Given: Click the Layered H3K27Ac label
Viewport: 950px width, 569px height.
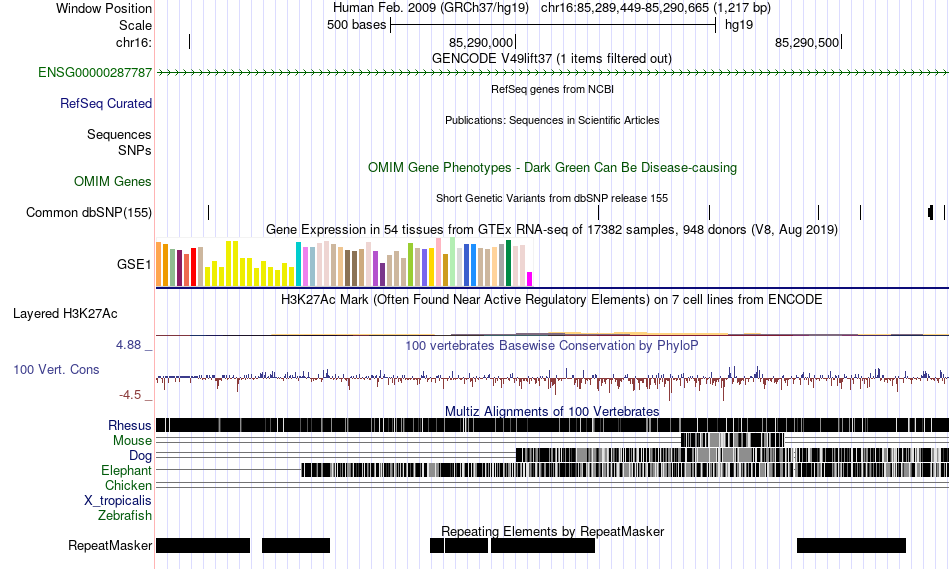Looking at the screenshot, I should [65, 314].
